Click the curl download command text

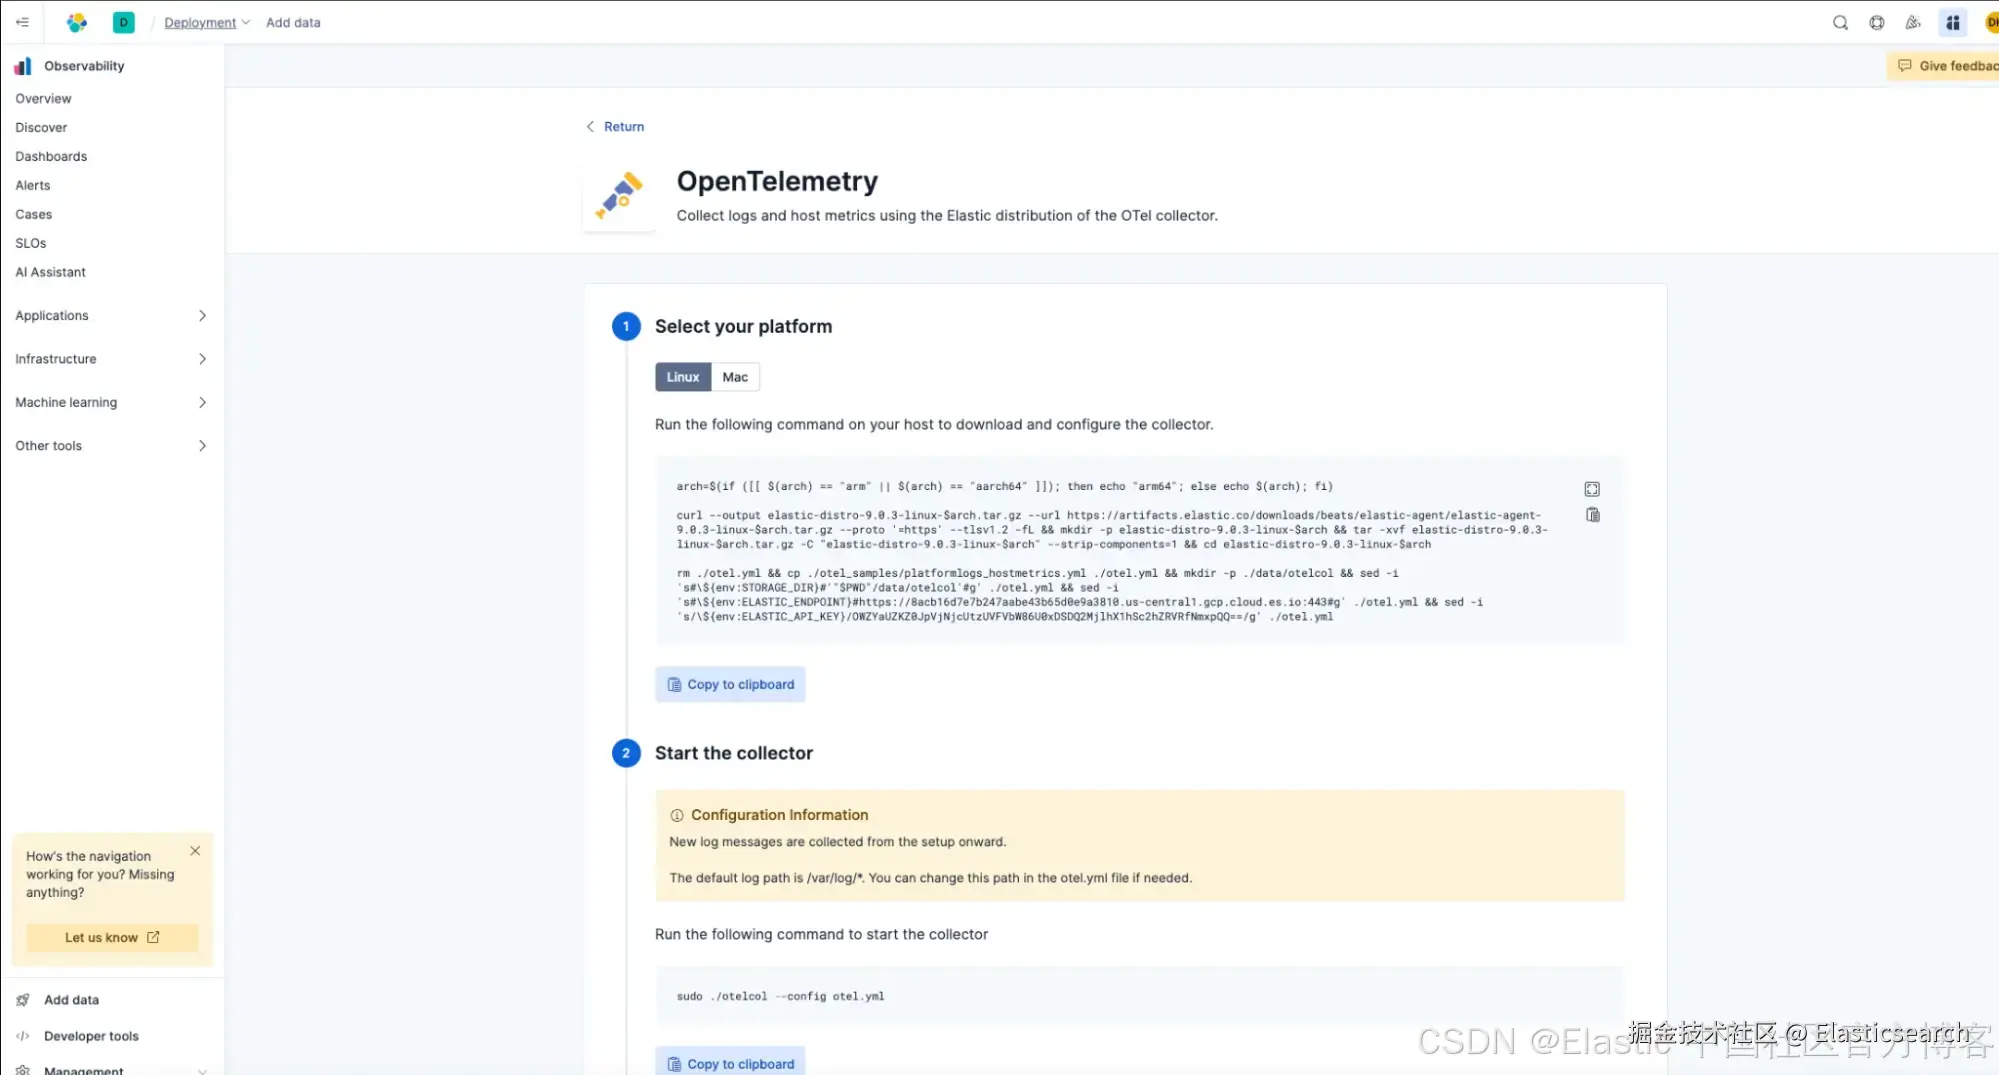click(x=1111, y=530)
